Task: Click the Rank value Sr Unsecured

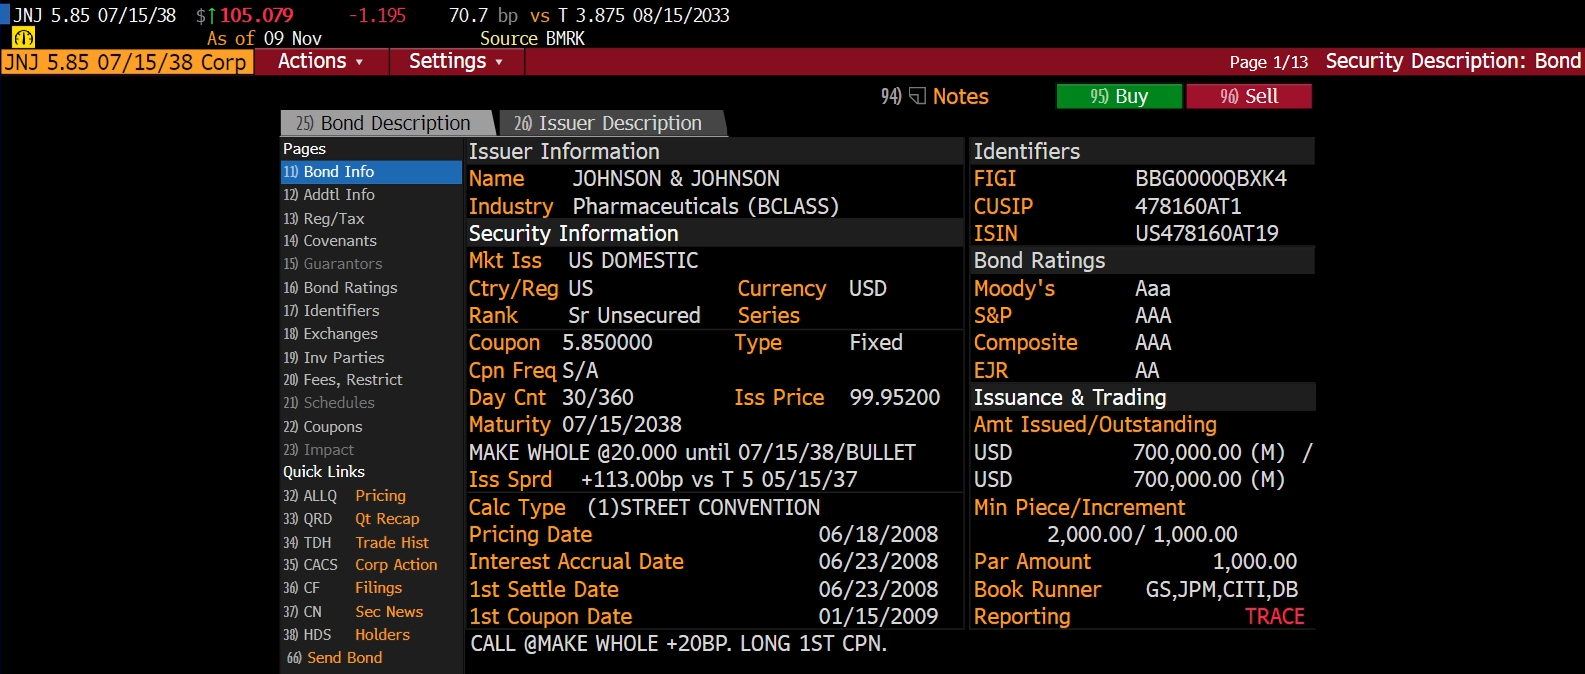Action: (x=634, y=315)
